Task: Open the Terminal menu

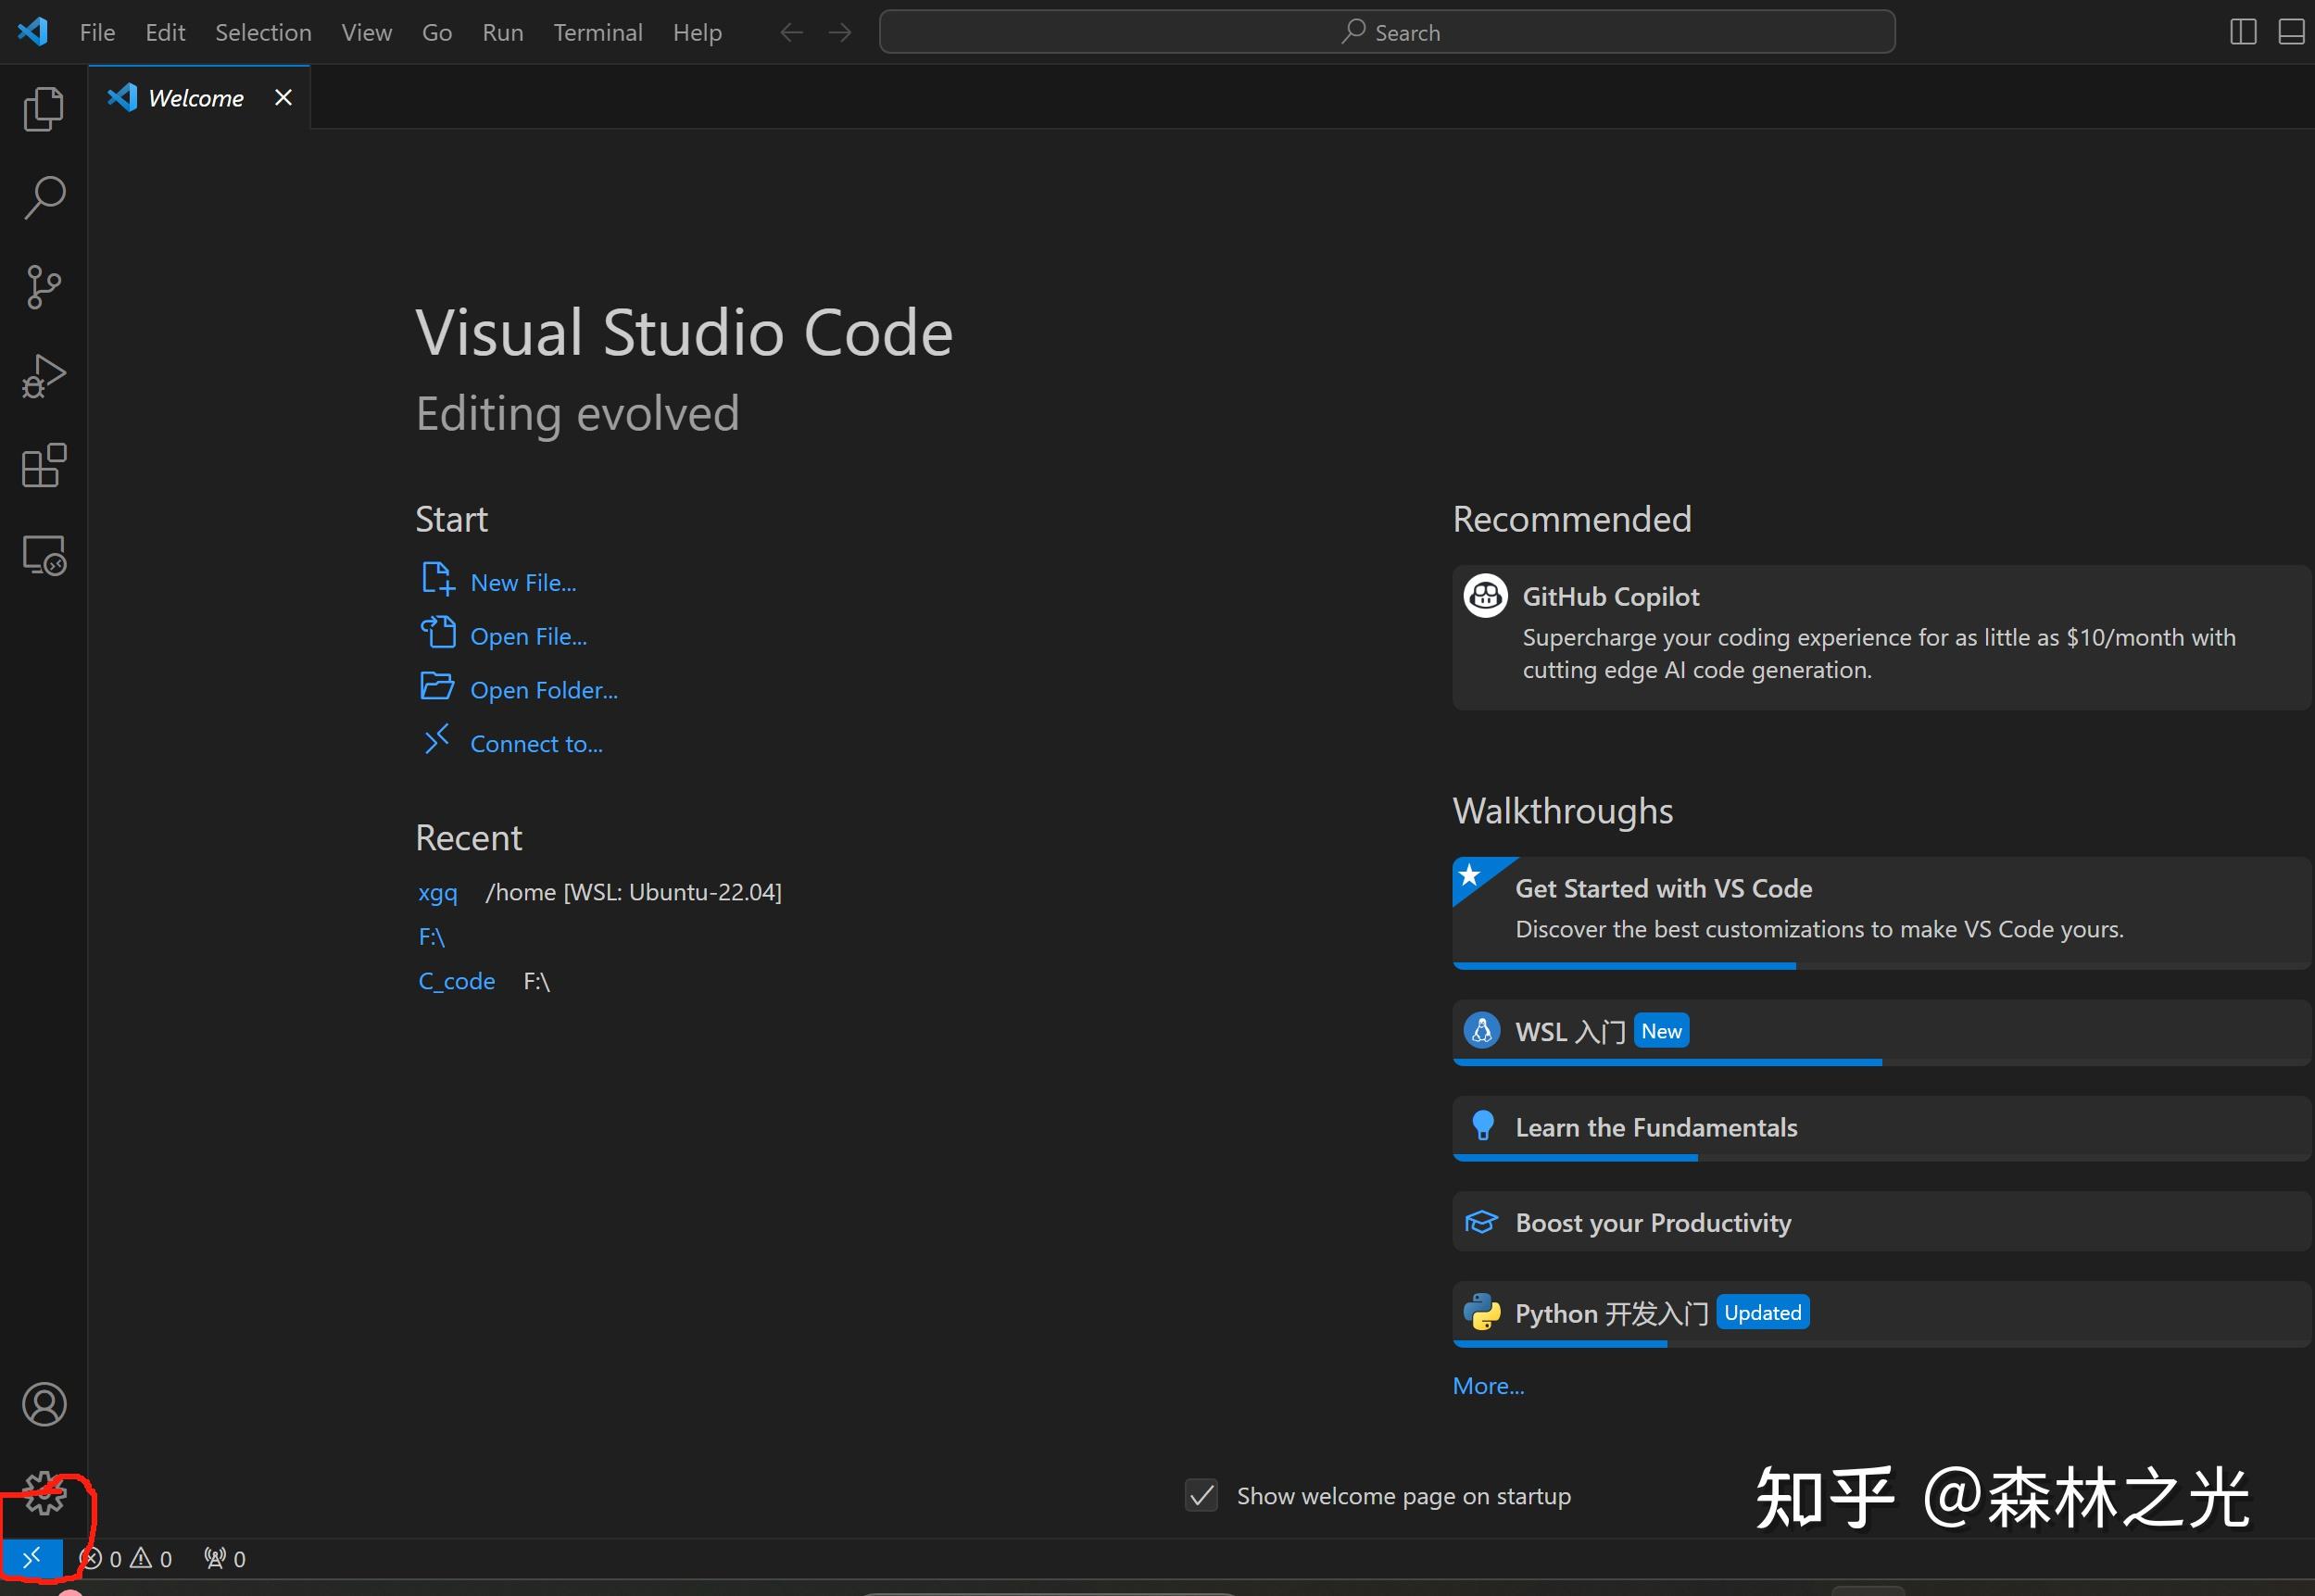Action: point(597,32)
